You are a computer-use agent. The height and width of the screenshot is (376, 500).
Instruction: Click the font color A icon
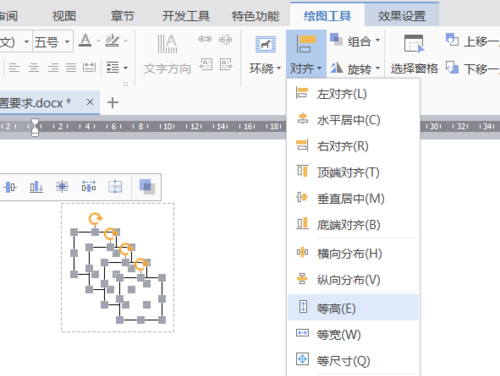85,41
